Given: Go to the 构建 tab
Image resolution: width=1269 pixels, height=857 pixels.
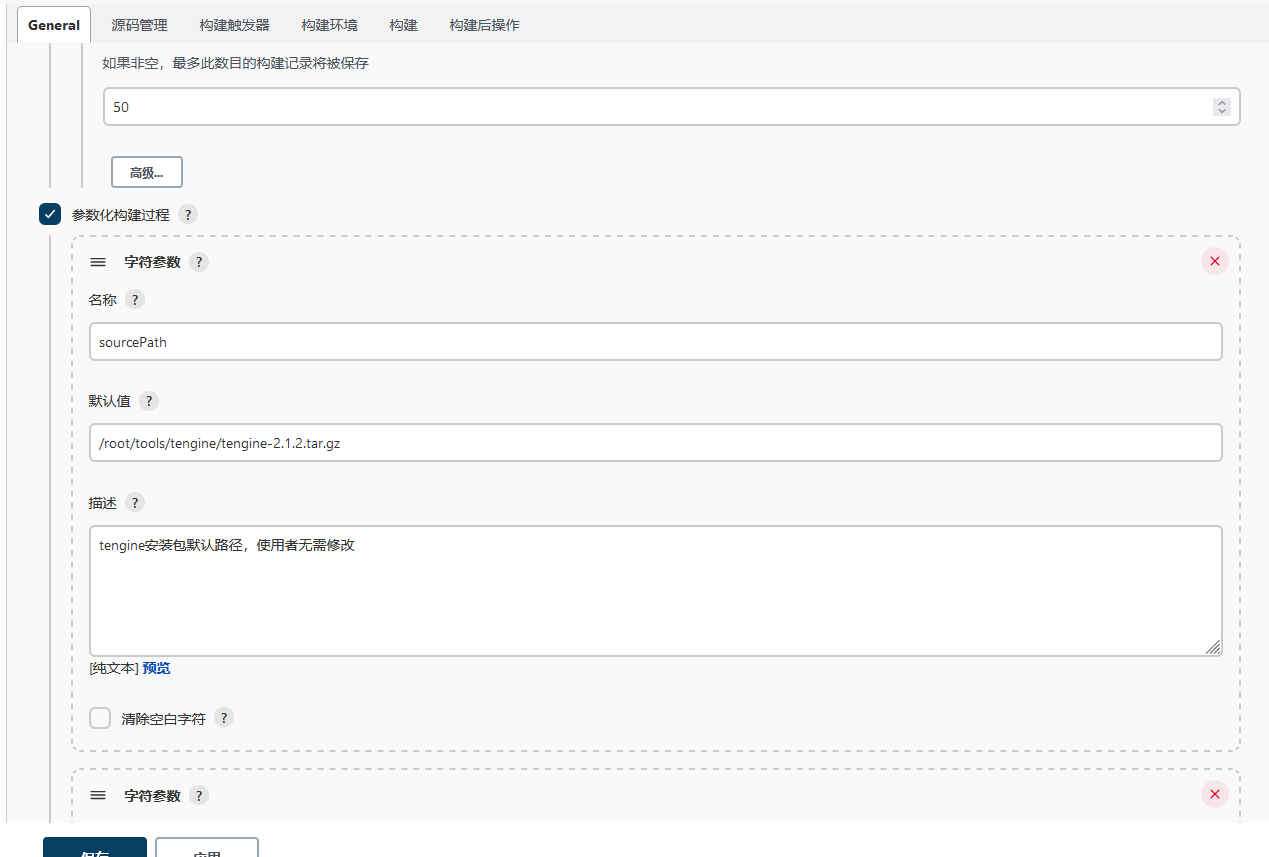Looking at the screenshot, I should 403,25.
